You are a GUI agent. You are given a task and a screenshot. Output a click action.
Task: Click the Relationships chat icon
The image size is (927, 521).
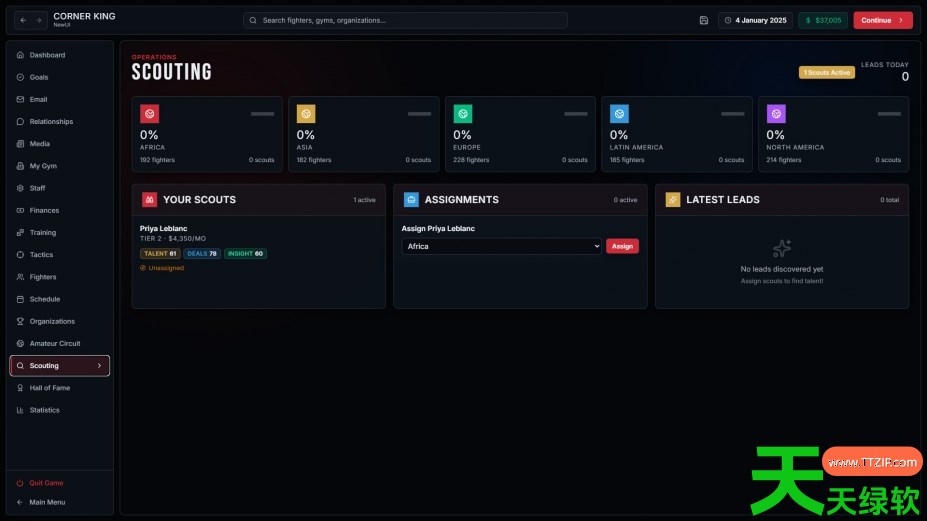point(20,122)
